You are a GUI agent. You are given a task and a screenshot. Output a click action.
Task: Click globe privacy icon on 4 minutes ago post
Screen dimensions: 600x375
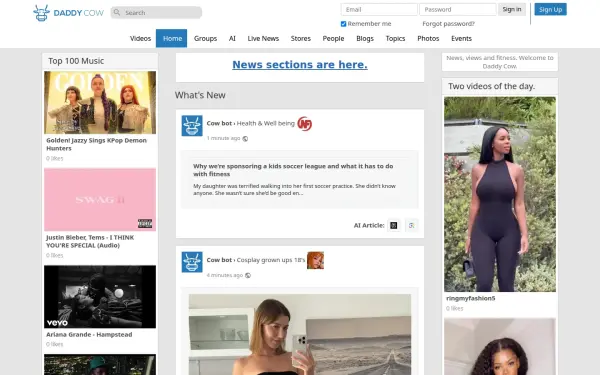pyautogui.click(x=248, y=275)
